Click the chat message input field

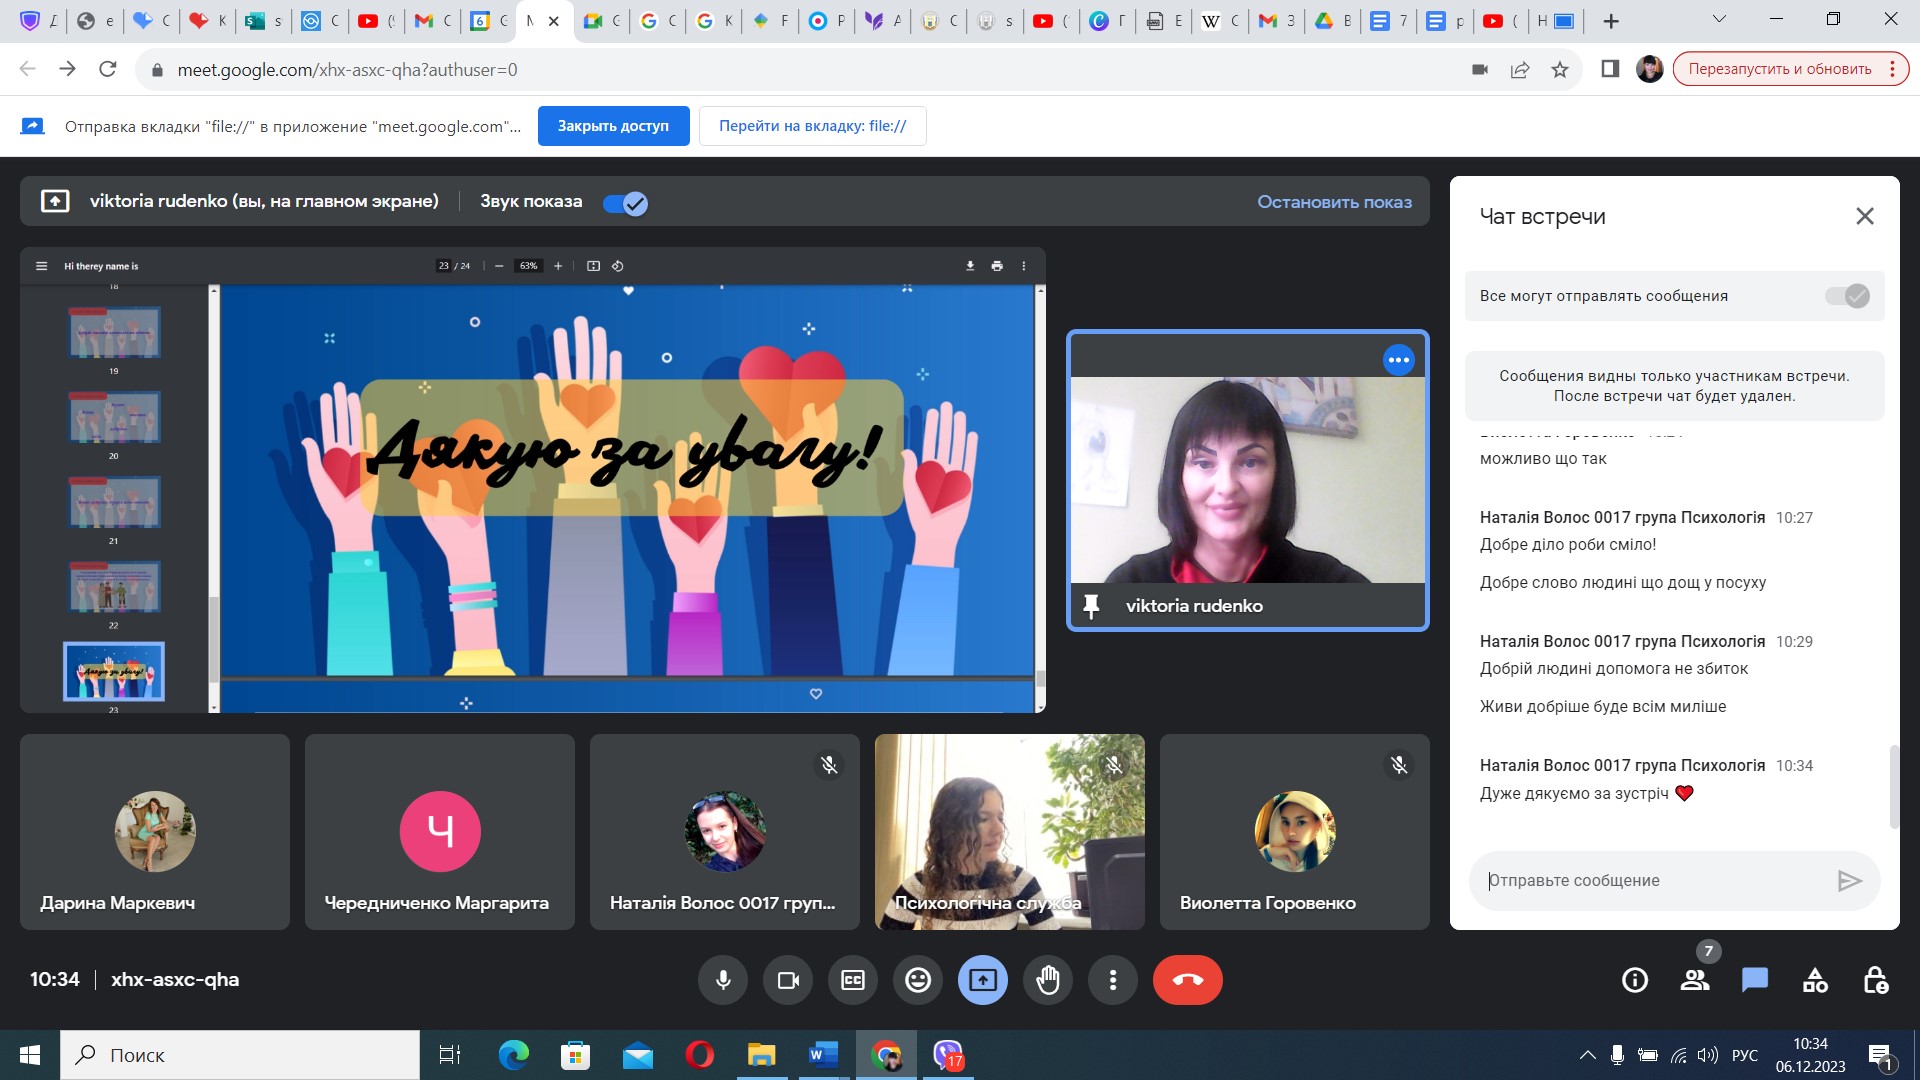1655,880
